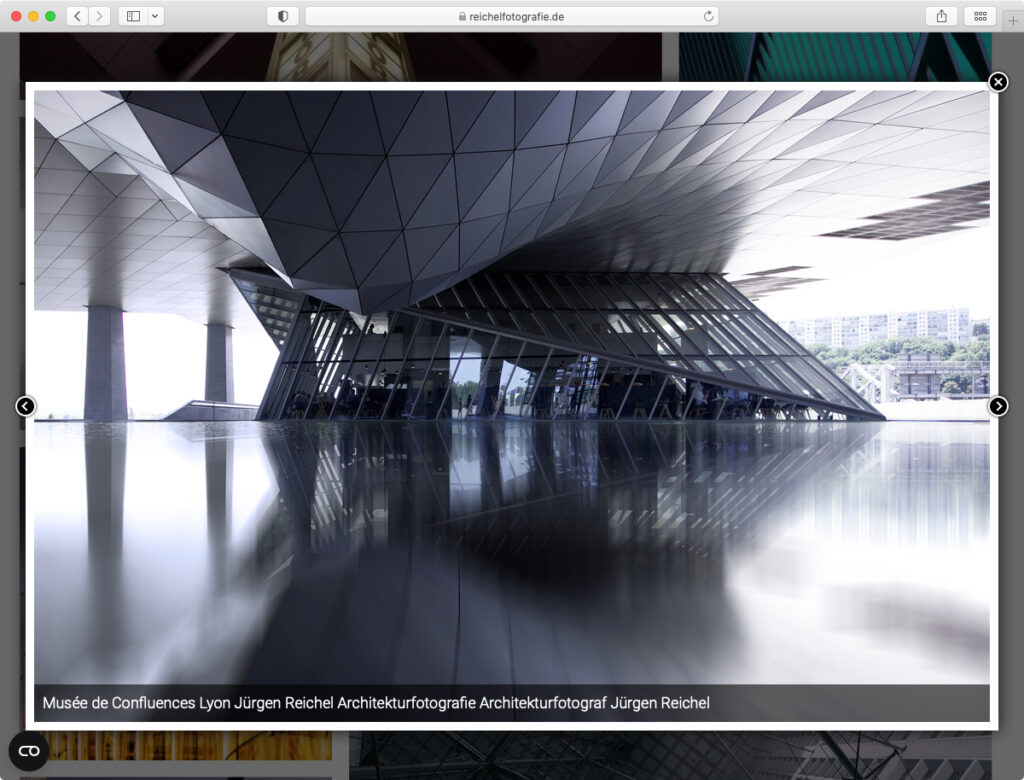Open the sidebar options dropdown arrow
The height and width of the screenshot is (780, 1024).
(155, 16)
